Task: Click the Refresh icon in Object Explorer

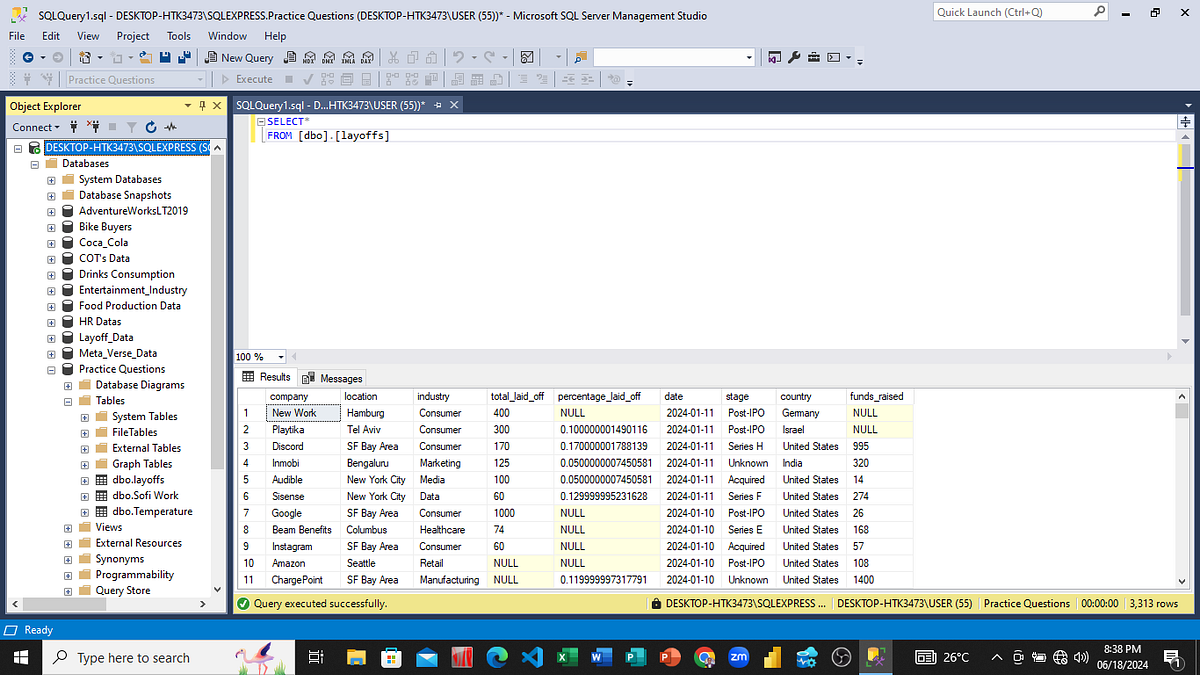Action: tap(151, 127)
